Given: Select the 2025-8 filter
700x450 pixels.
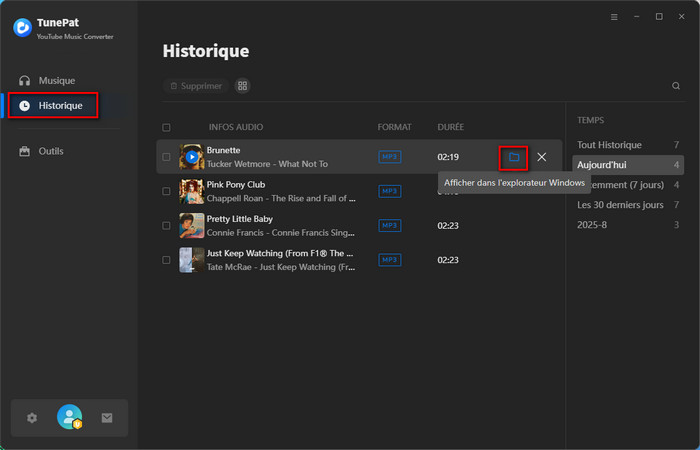Looking at the screenshot, I should coord(628,225).
